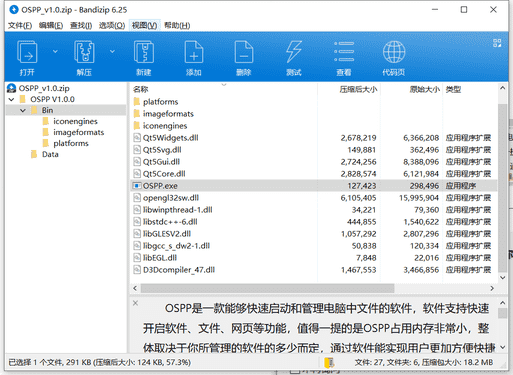Click the Qt5Gui.dll file icon
This screenshot has width=513, height=375.
[x=137, y=161]
